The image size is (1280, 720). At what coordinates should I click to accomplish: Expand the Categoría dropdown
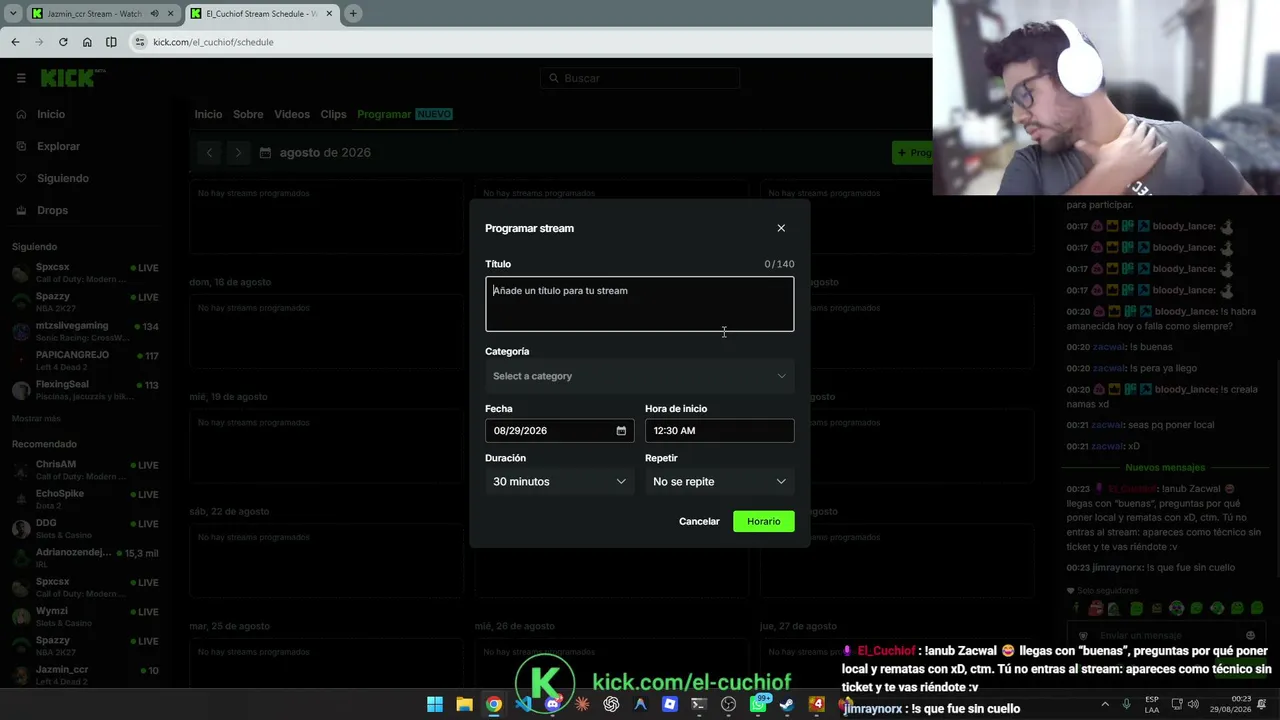(x=639, y=376)
